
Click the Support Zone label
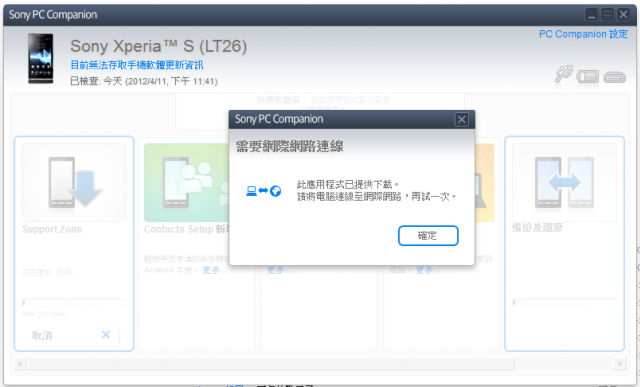(52, 229)
